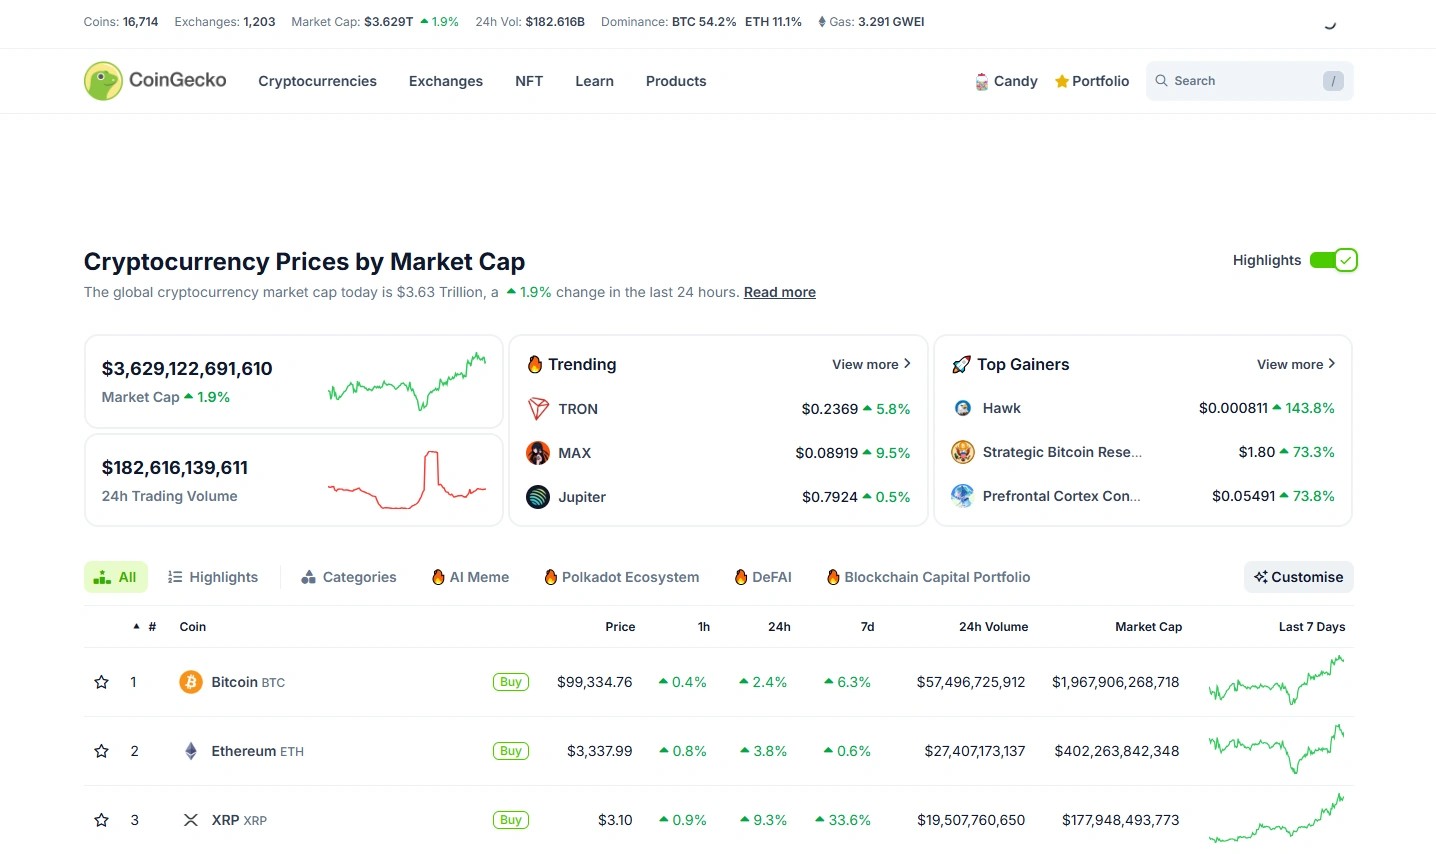Image resolution: width=1436 pixels, height=854 pixels.
Task: Open the Cryptocurrencies navigation menu
Action: click(x=317, y=81)
